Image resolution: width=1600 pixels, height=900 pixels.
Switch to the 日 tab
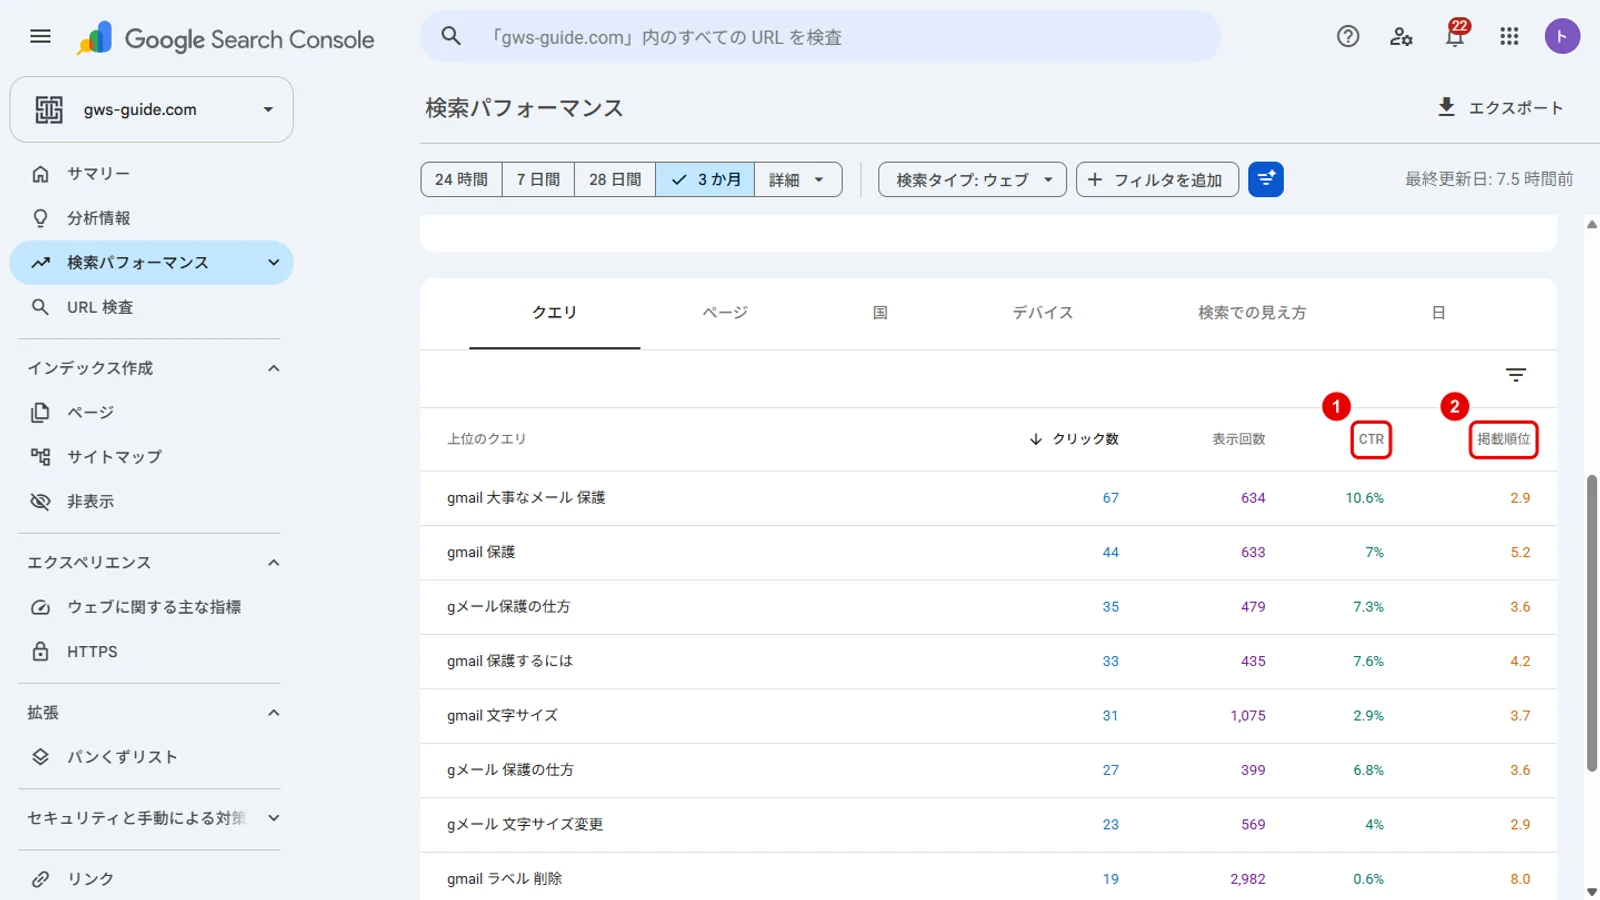[1438, 313]
